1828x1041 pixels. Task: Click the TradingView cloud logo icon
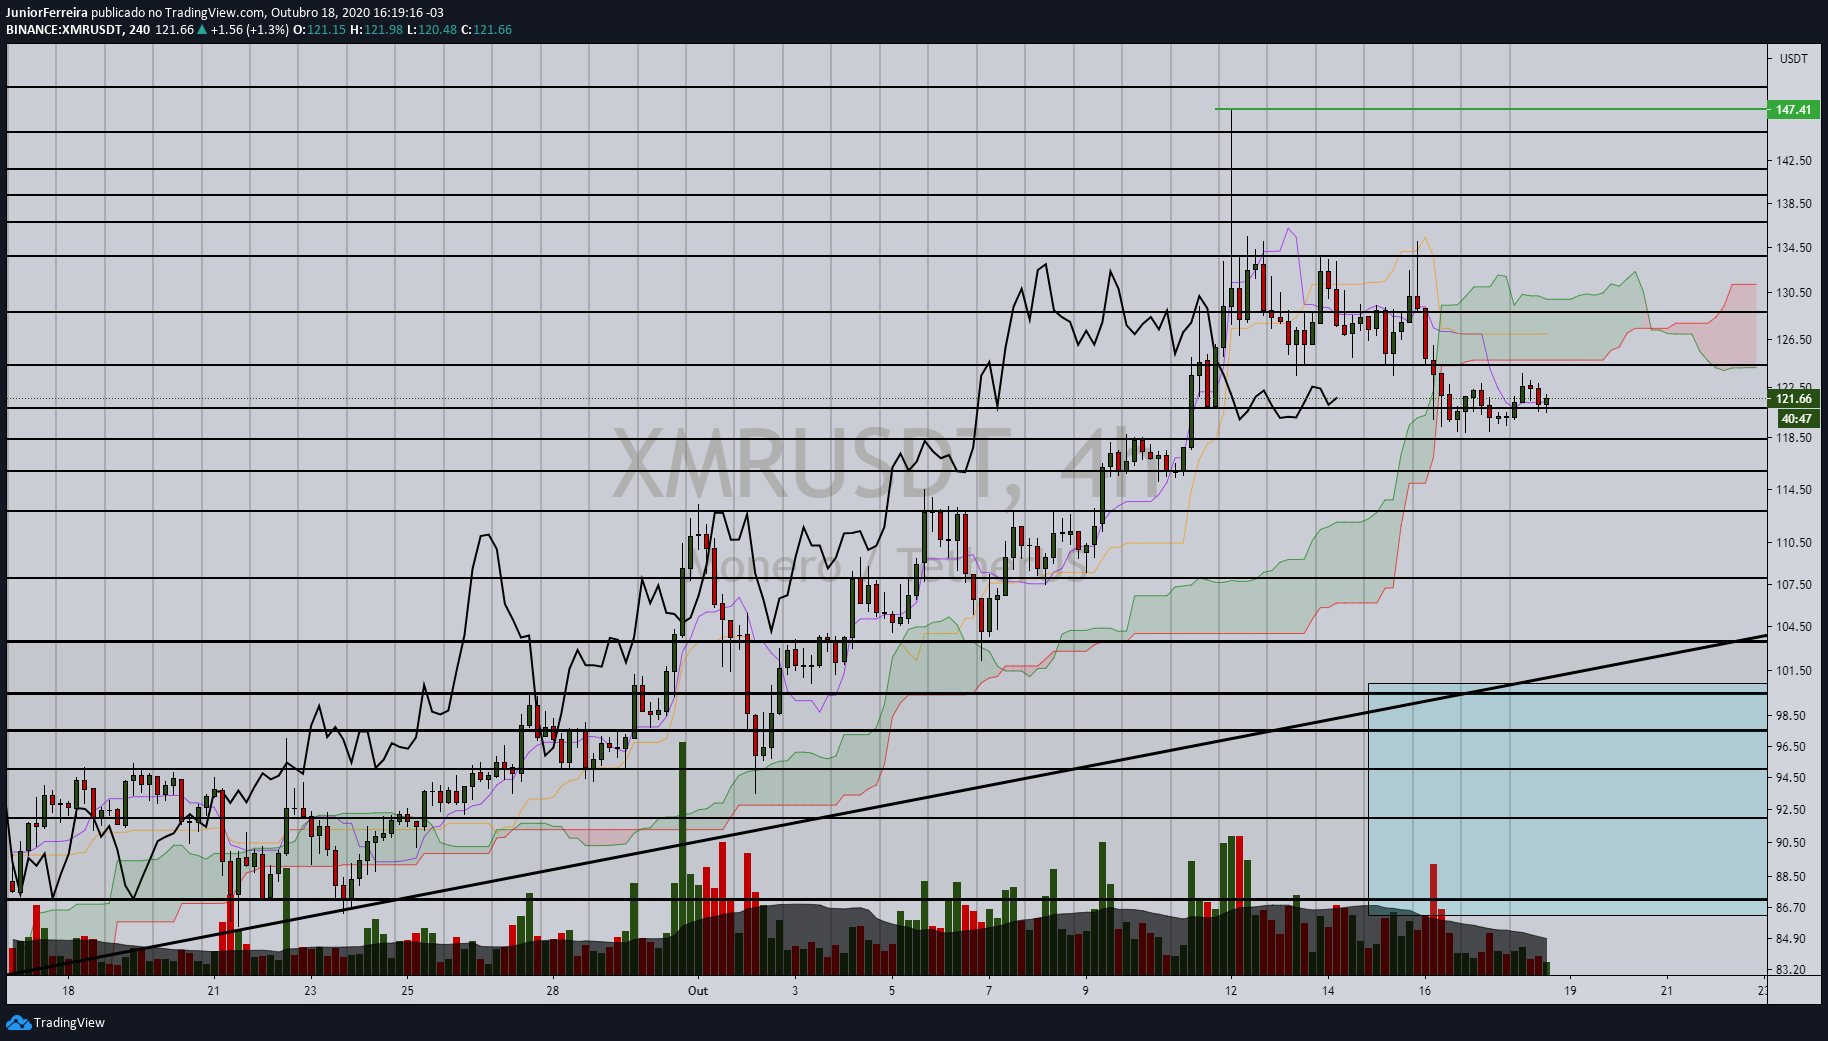(x=18, y=1022)
